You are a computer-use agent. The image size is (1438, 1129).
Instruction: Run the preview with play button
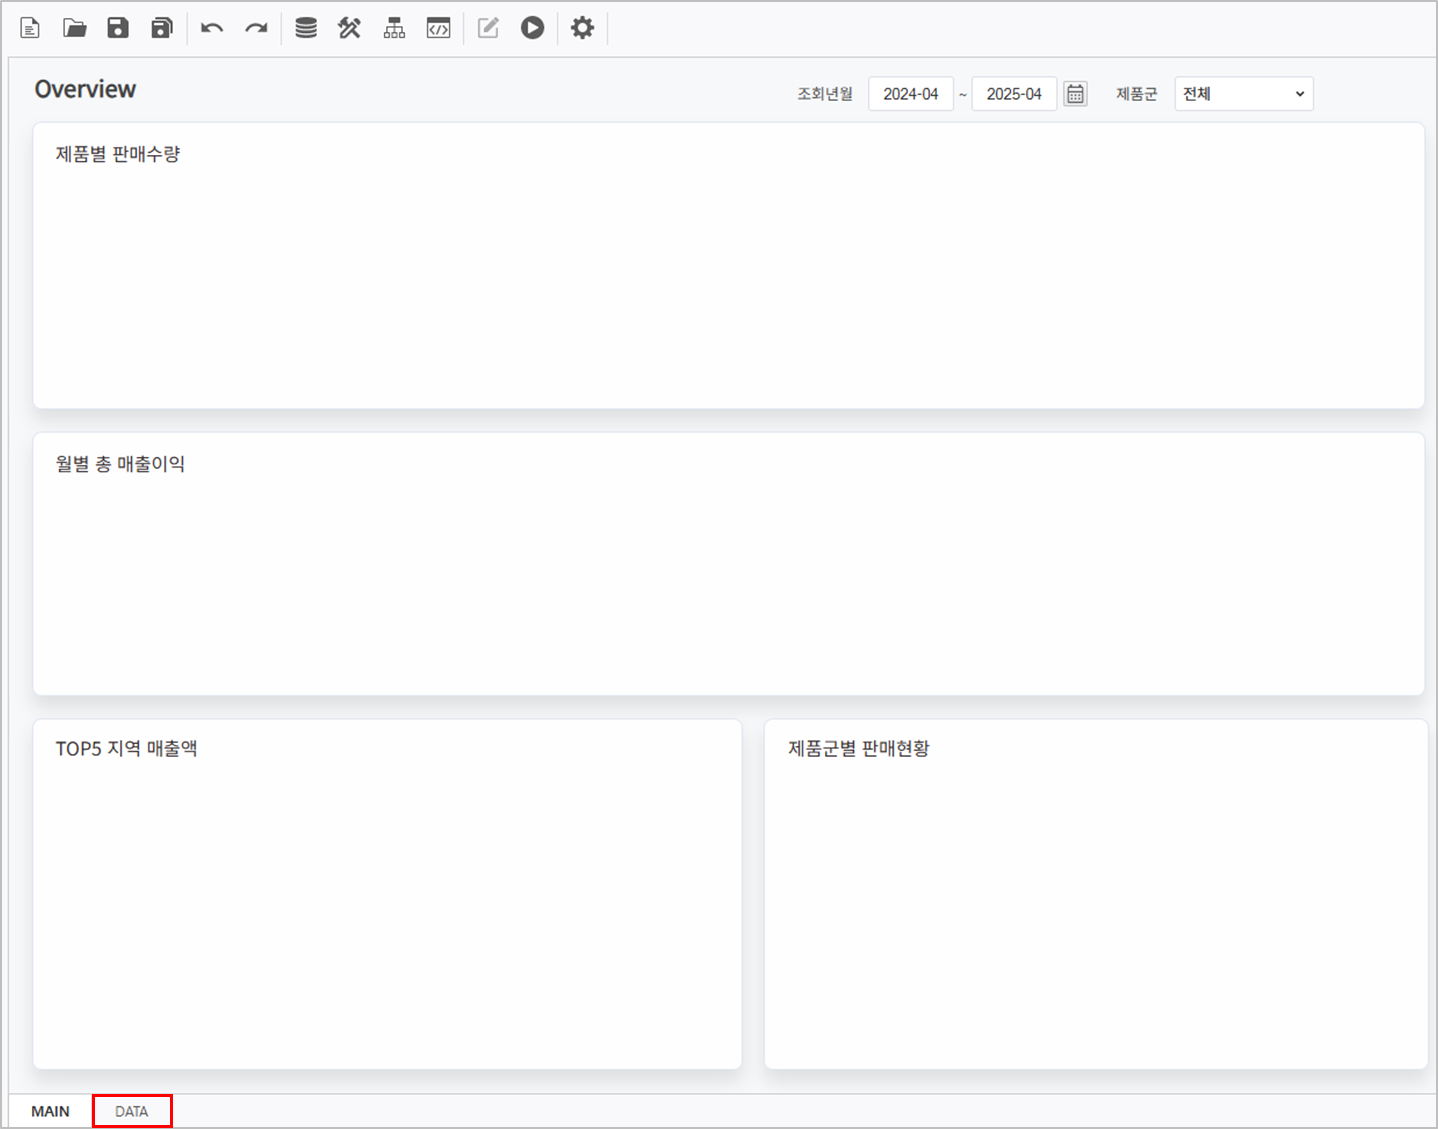point(532,28)
